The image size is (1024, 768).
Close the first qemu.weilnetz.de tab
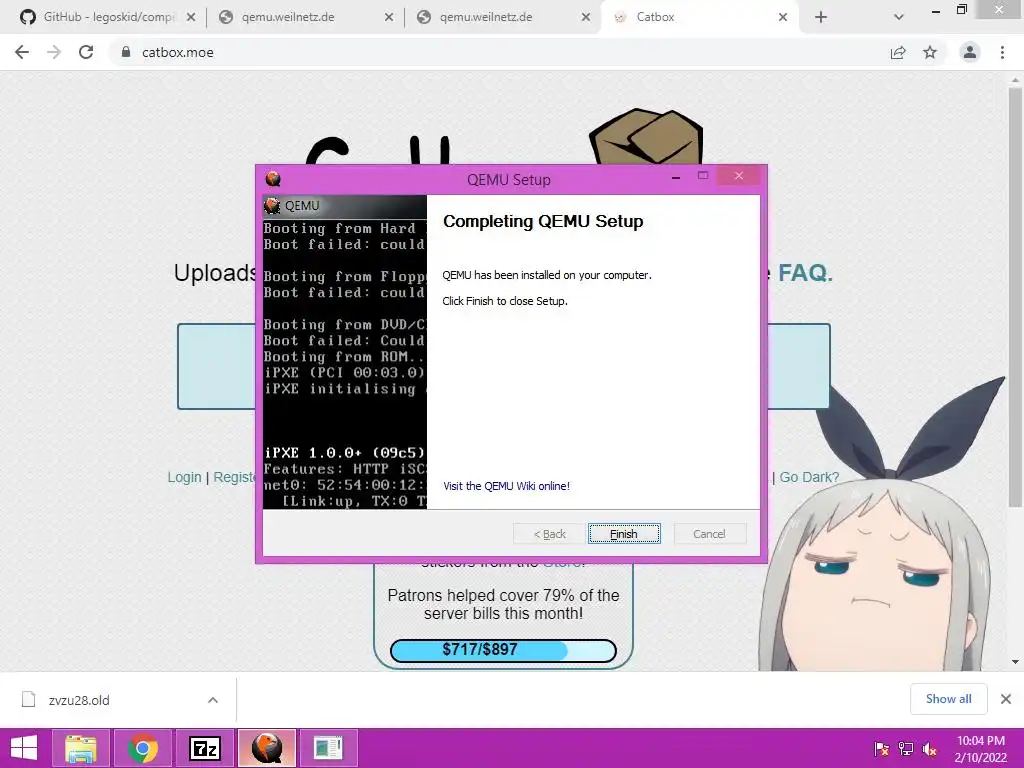click(x=389, y=18)
